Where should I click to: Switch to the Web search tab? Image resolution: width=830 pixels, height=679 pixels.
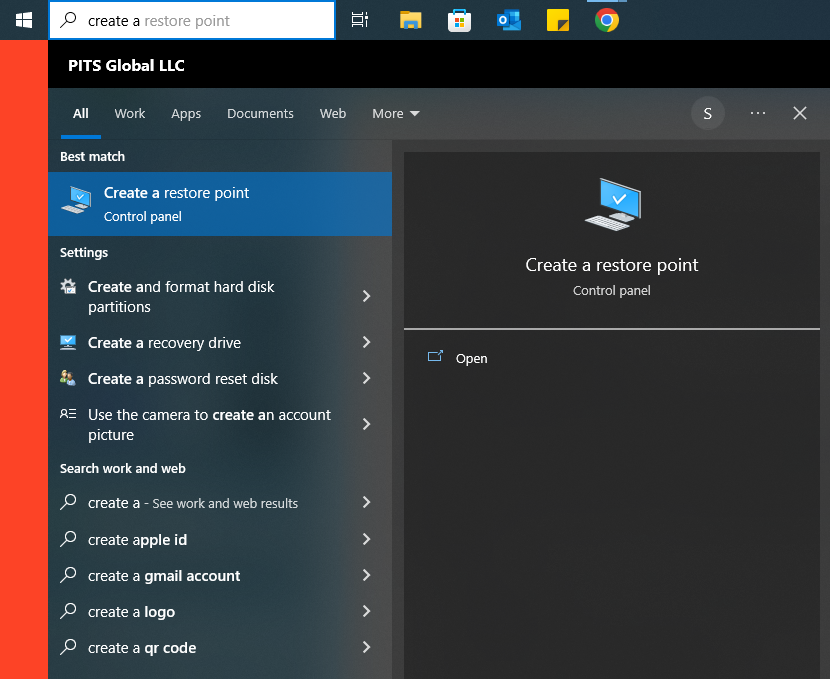(333, 113)
